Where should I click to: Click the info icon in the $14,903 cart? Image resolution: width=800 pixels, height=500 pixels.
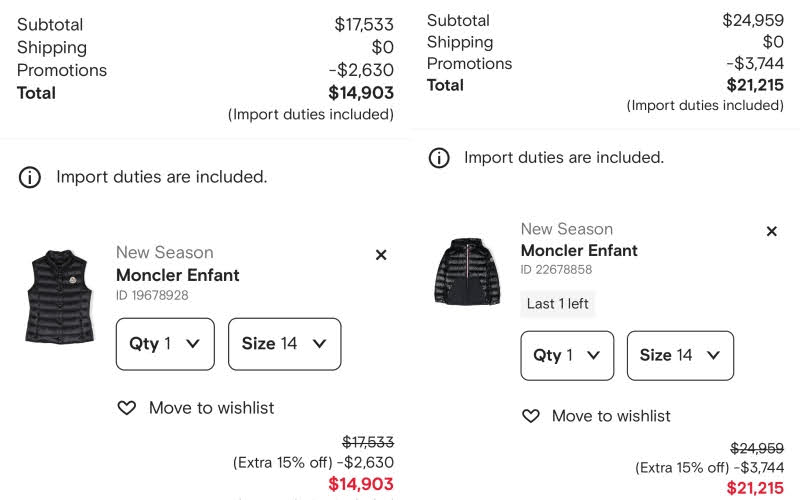pos(31,178)
